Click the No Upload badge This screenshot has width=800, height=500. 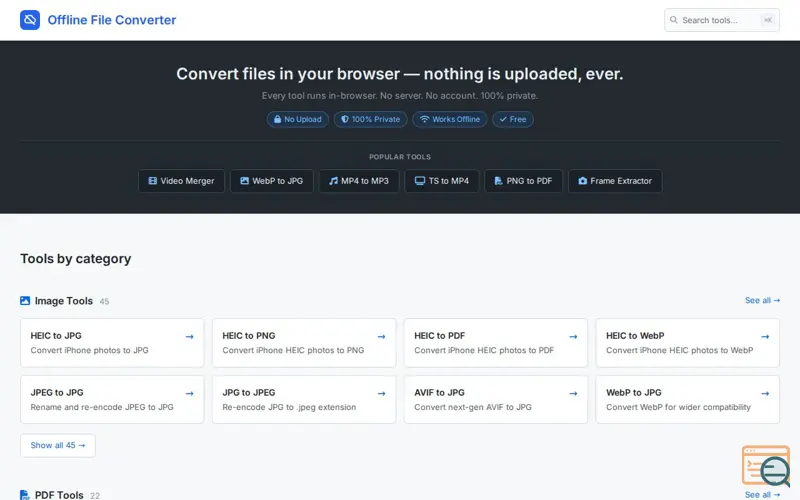coord(297,119)
